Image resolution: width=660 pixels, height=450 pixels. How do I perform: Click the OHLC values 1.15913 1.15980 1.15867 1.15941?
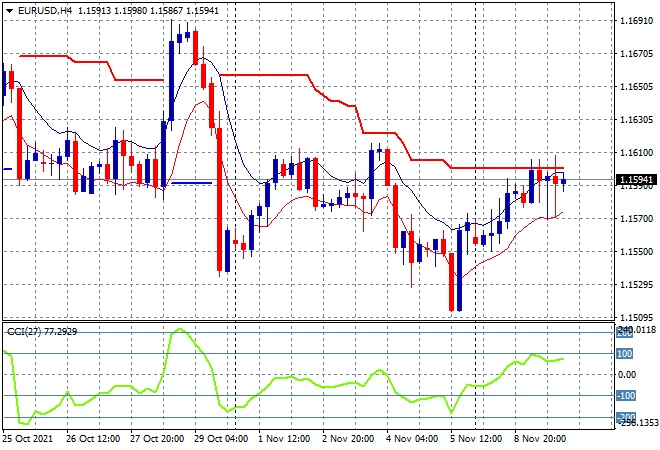click(x=149, y=11)
